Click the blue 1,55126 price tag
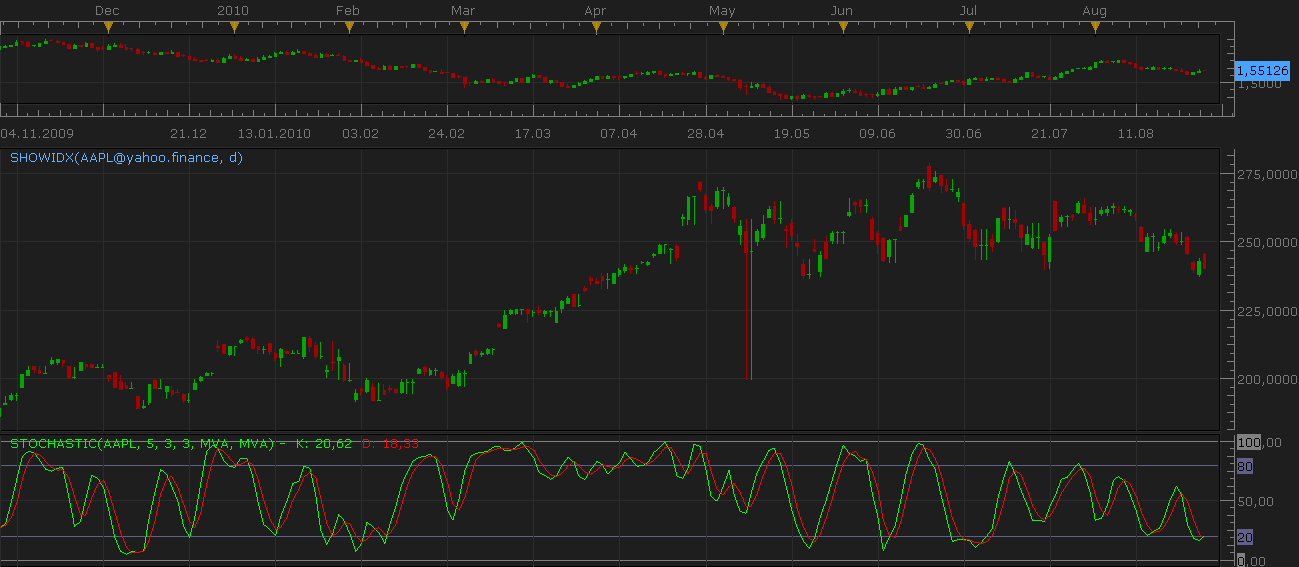The width and height of the screenshot is (1299, 567). 1262,71
